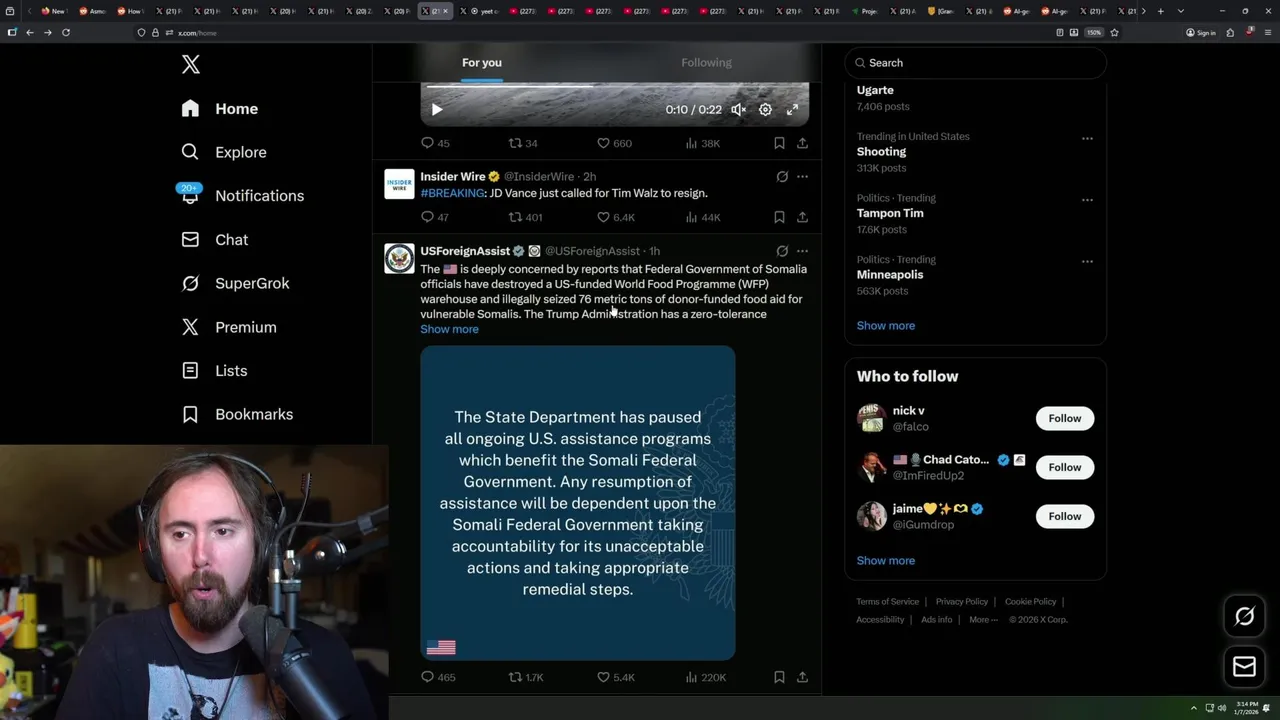Expand the More footer menu
Viewport: 1280px width, 720px height.
(983, 620)
